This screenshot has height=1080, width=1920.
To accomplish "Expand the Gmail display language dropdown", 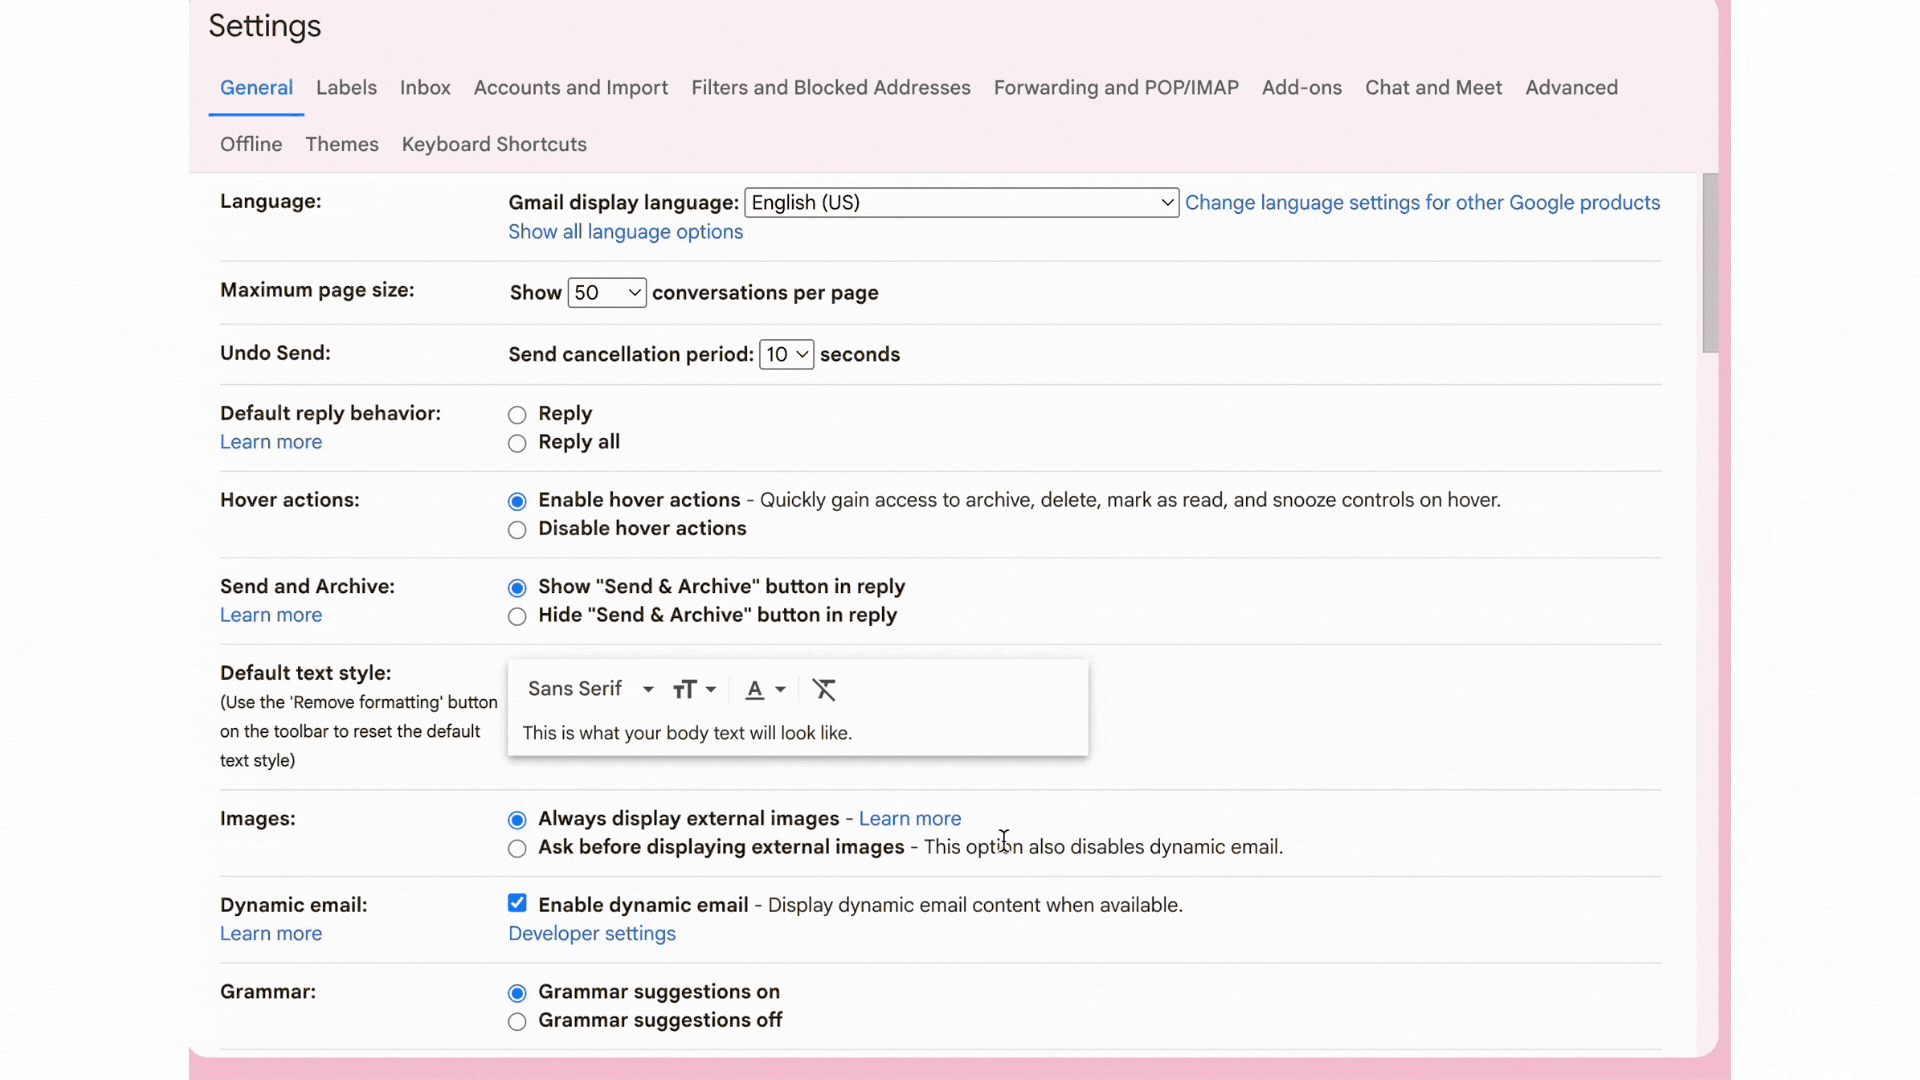I will point(961,203).
